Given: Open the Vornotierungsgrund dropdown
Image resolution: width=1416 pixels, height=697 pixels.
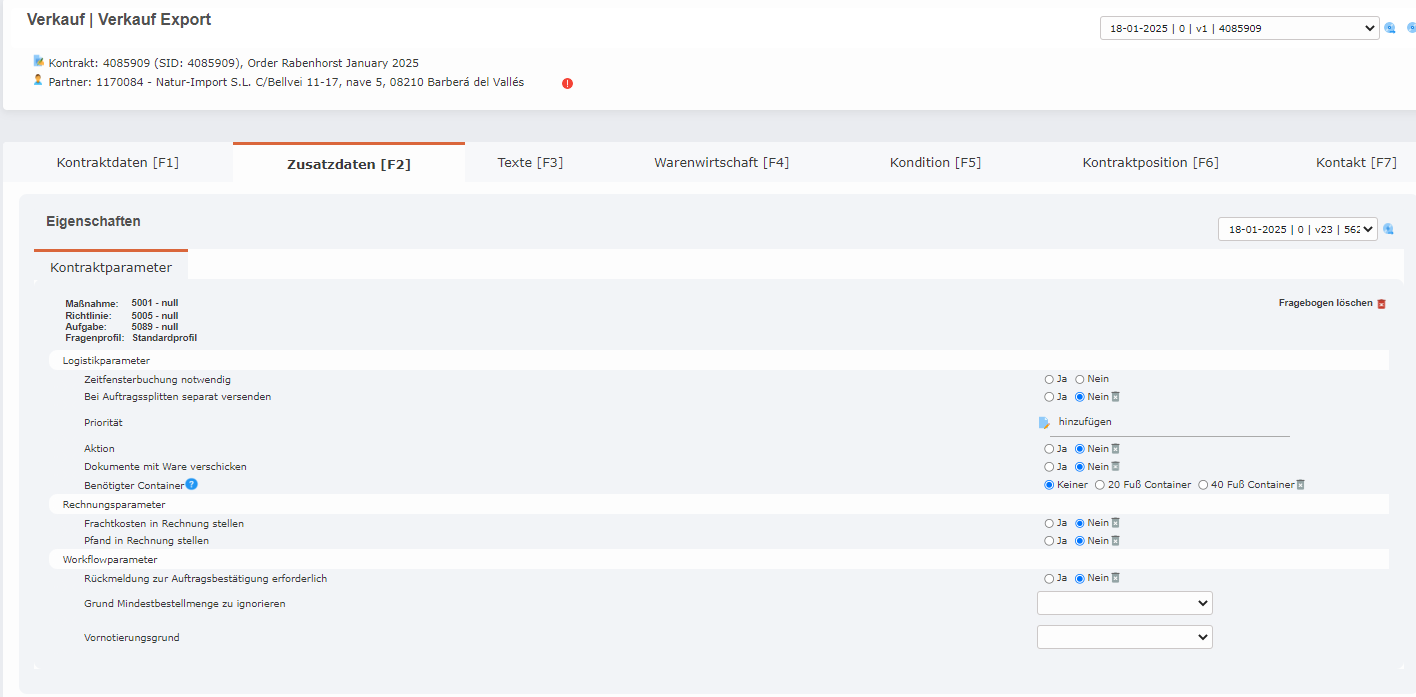Looking at the screenshot, I should tap(1124, 637).
